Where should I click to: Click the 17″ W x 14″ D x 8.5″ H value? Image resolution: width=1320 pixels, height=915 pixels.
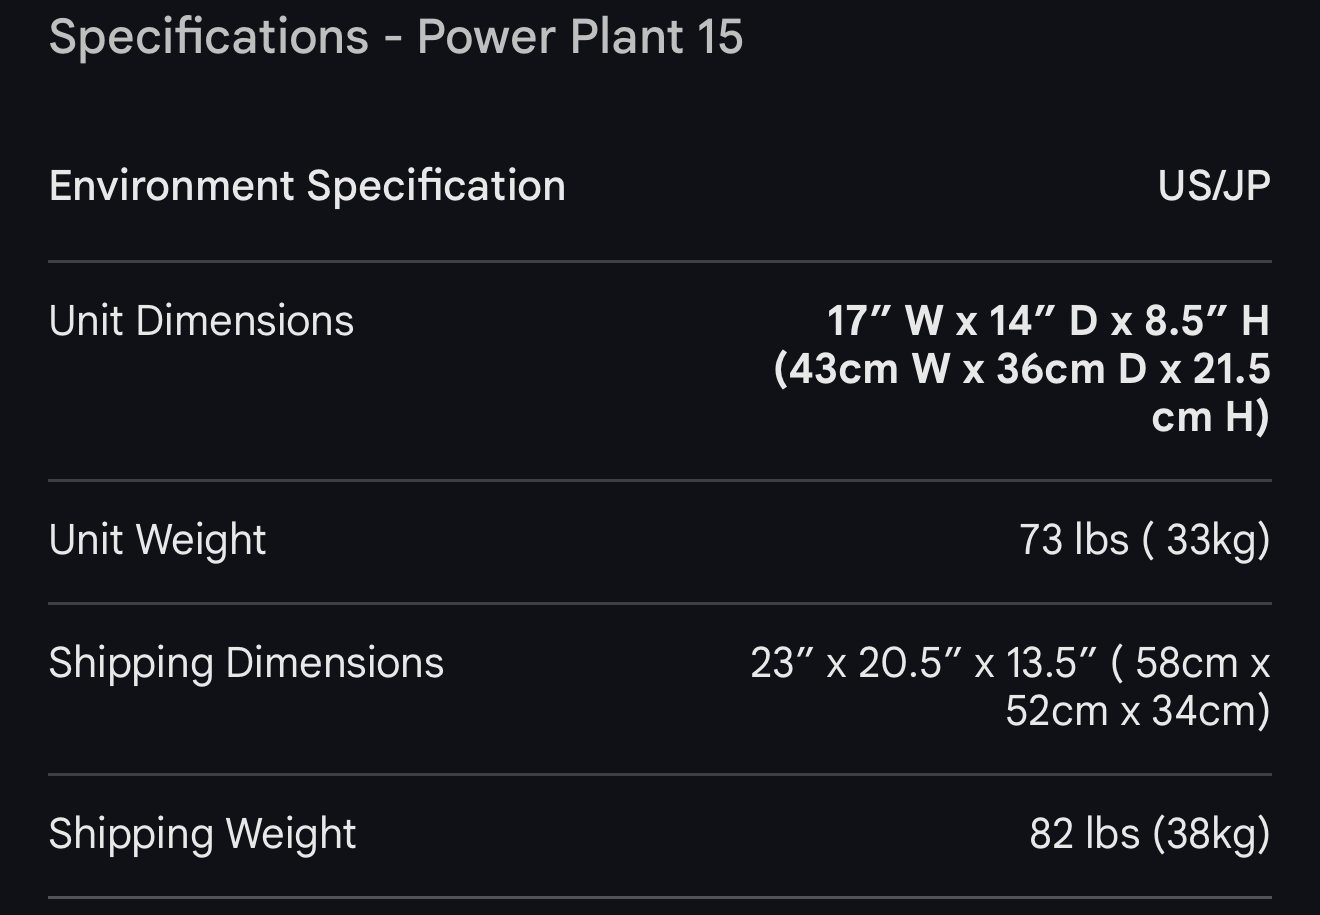pyautogui.click(x=1047, y=321)
